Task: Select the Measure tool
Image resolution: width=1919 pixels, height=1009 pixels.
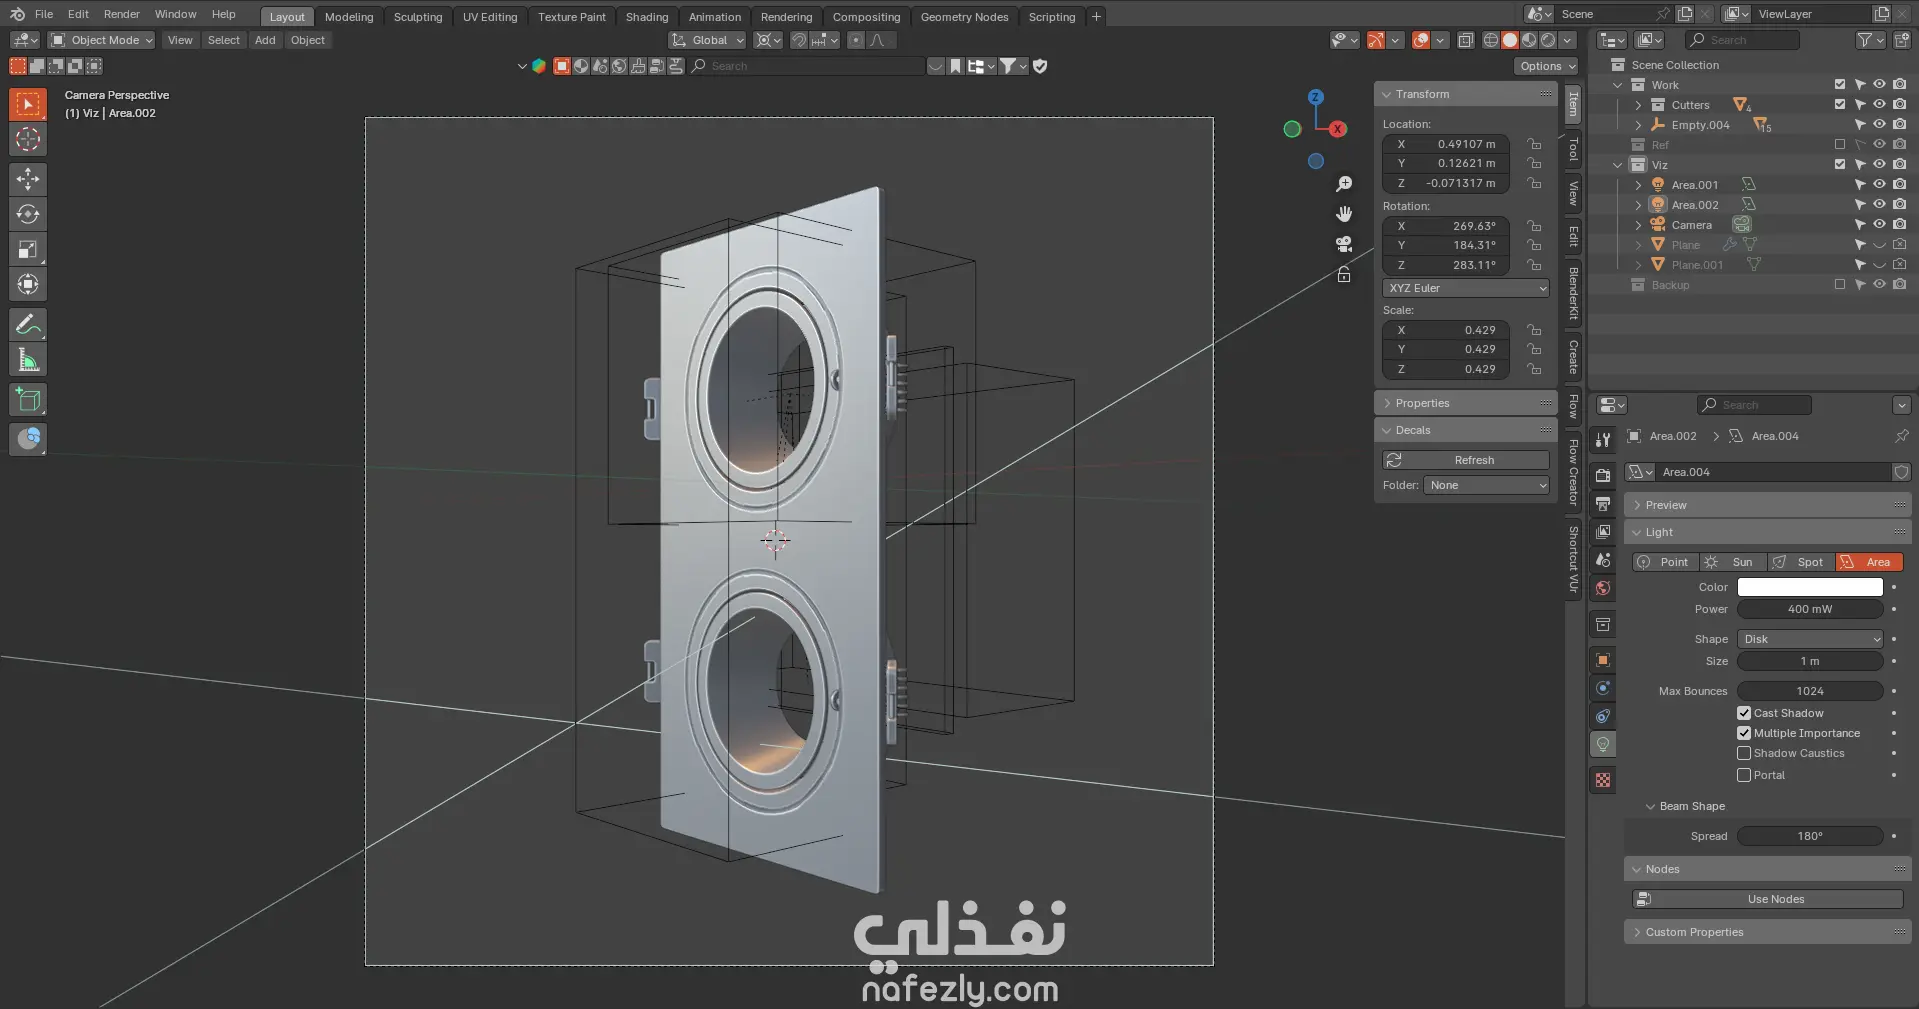Action: pos(28,360)
